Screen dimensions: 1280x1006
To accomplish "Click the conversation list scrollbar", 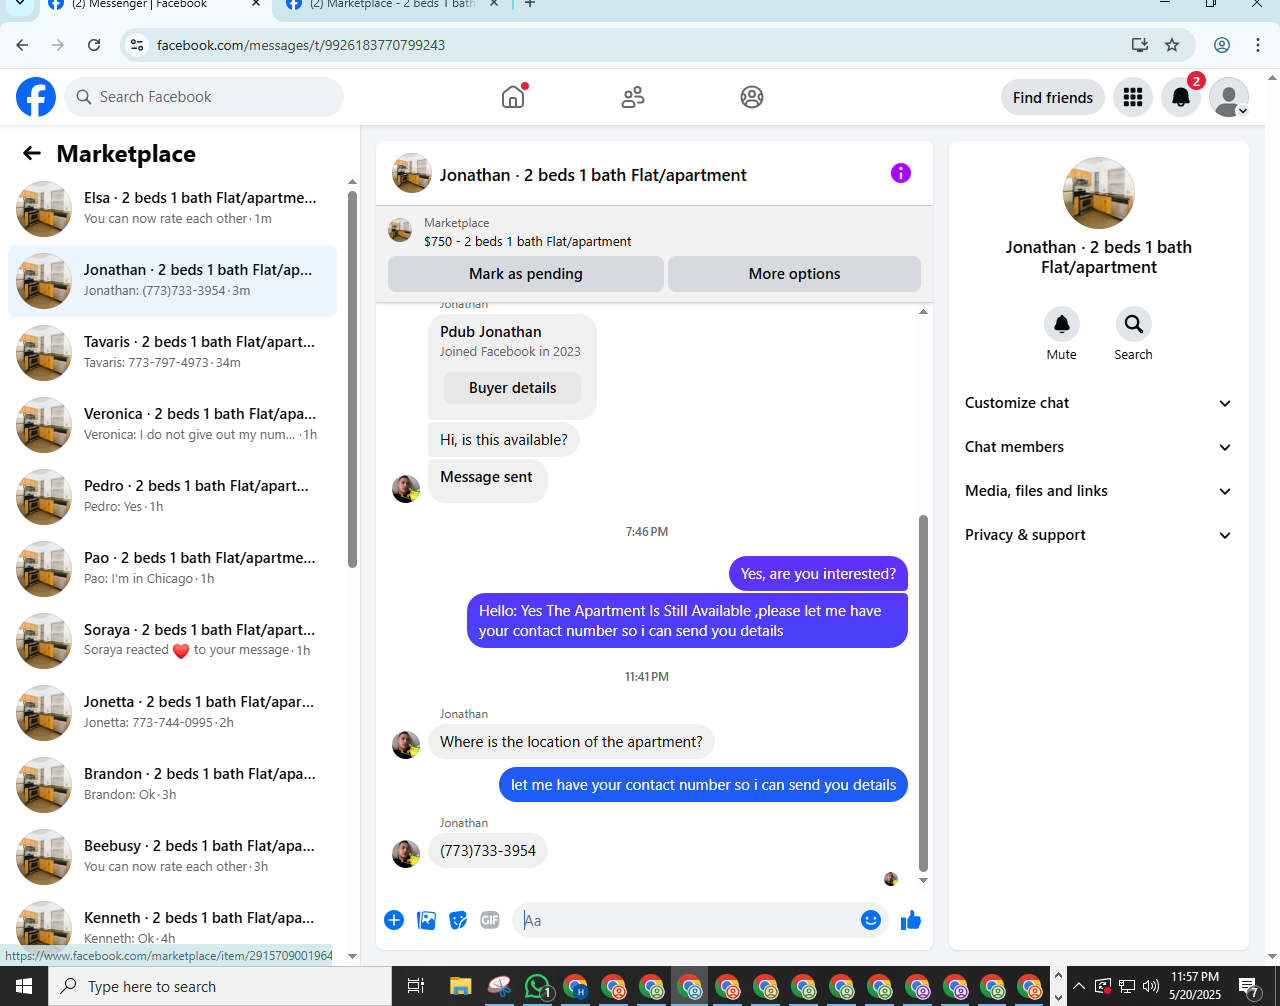I will tap(352, 380).
